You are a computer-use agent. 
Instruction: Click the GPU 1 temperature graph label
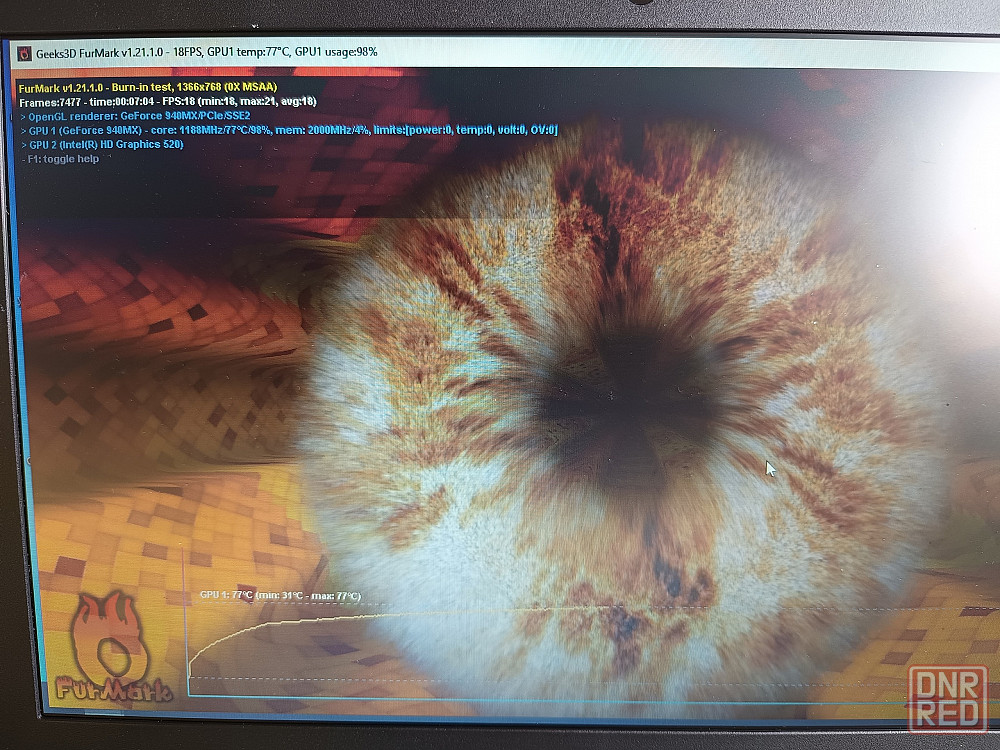tap(280, 596)
